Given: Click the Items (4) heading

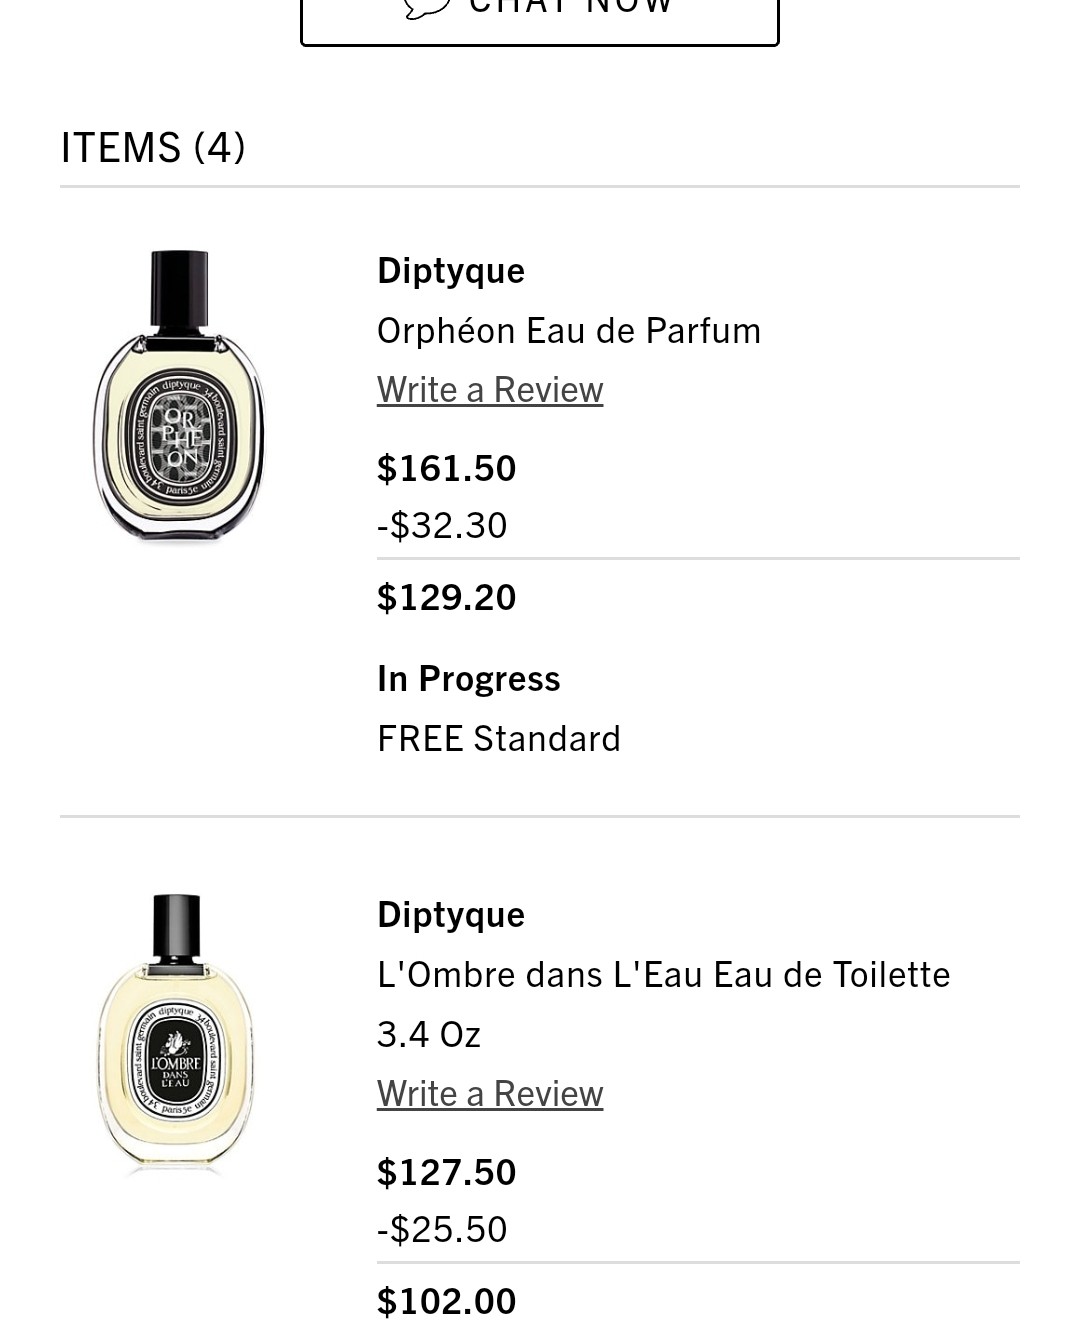Looking at the screenshot, I should click(153, 147).
